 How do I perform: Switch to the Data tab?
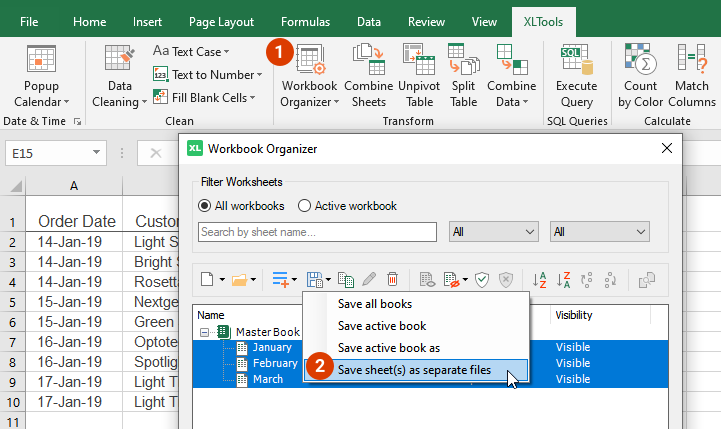[x=369, y=22]
